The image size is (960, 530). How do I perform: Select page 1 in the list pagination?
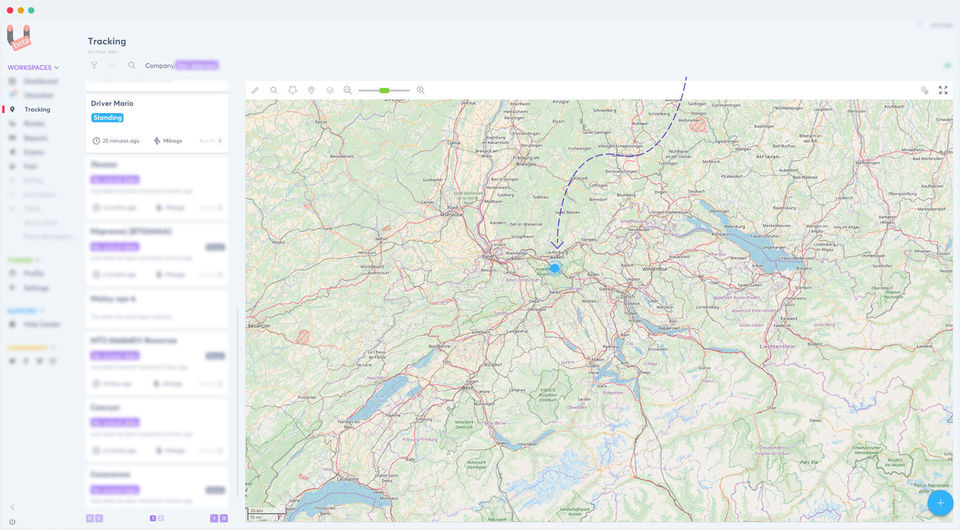[x=152, y=518]
